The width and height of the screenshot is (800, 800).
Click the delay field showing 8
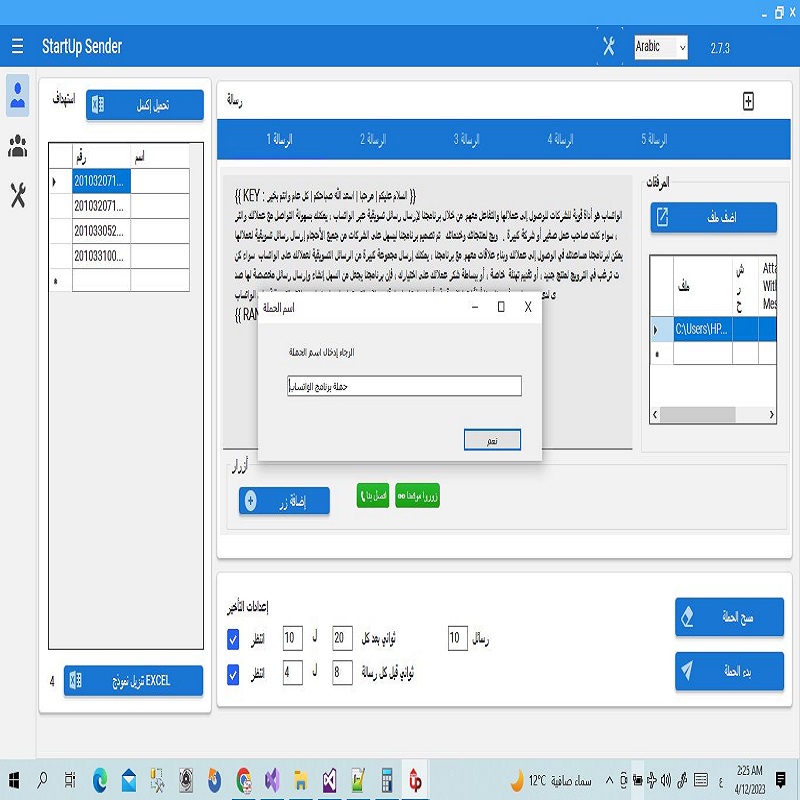[x=342, y=672]
